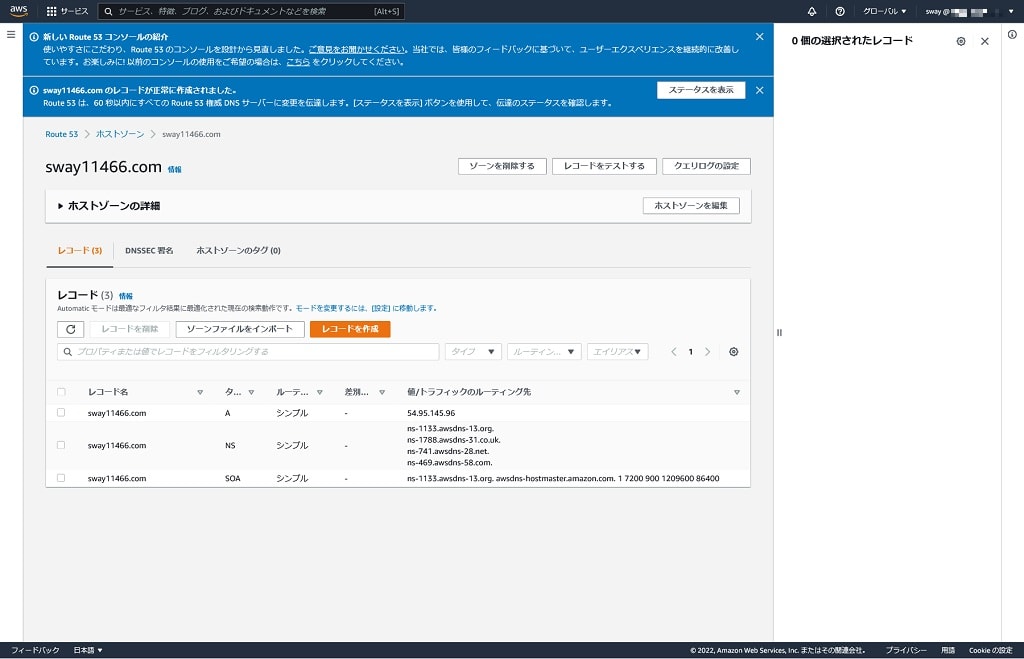Image resolution: width=1024 pixels, height=659 pixels.
Task: Open settings gear in selected records panel
Action: click(961, 41)
